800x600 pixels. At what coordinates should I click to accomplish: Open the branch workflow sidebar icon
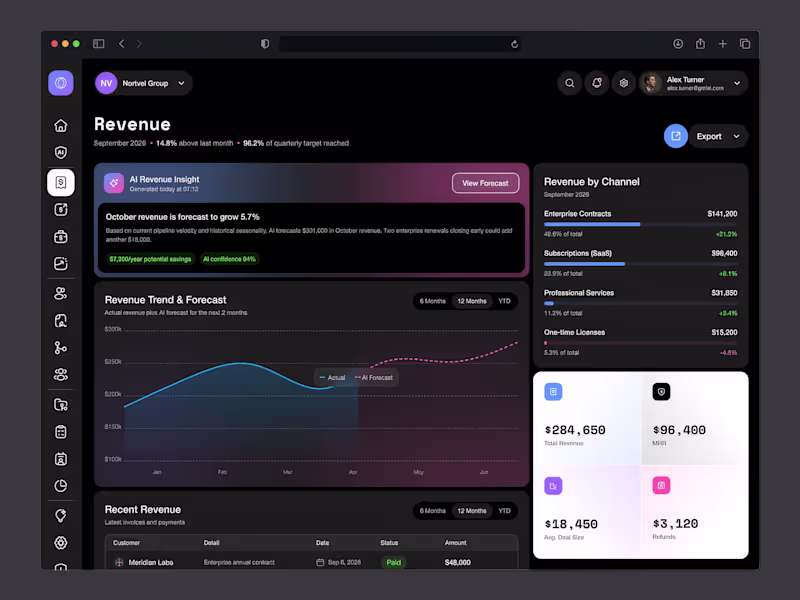click(61, 347)
